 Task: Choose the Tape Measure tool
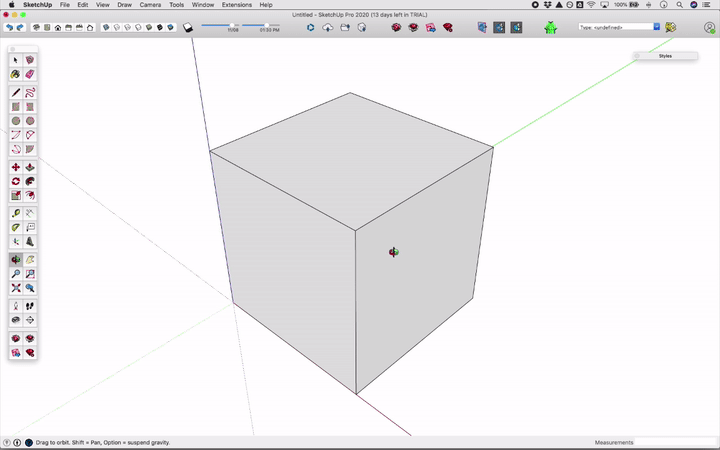pos(16,213)
